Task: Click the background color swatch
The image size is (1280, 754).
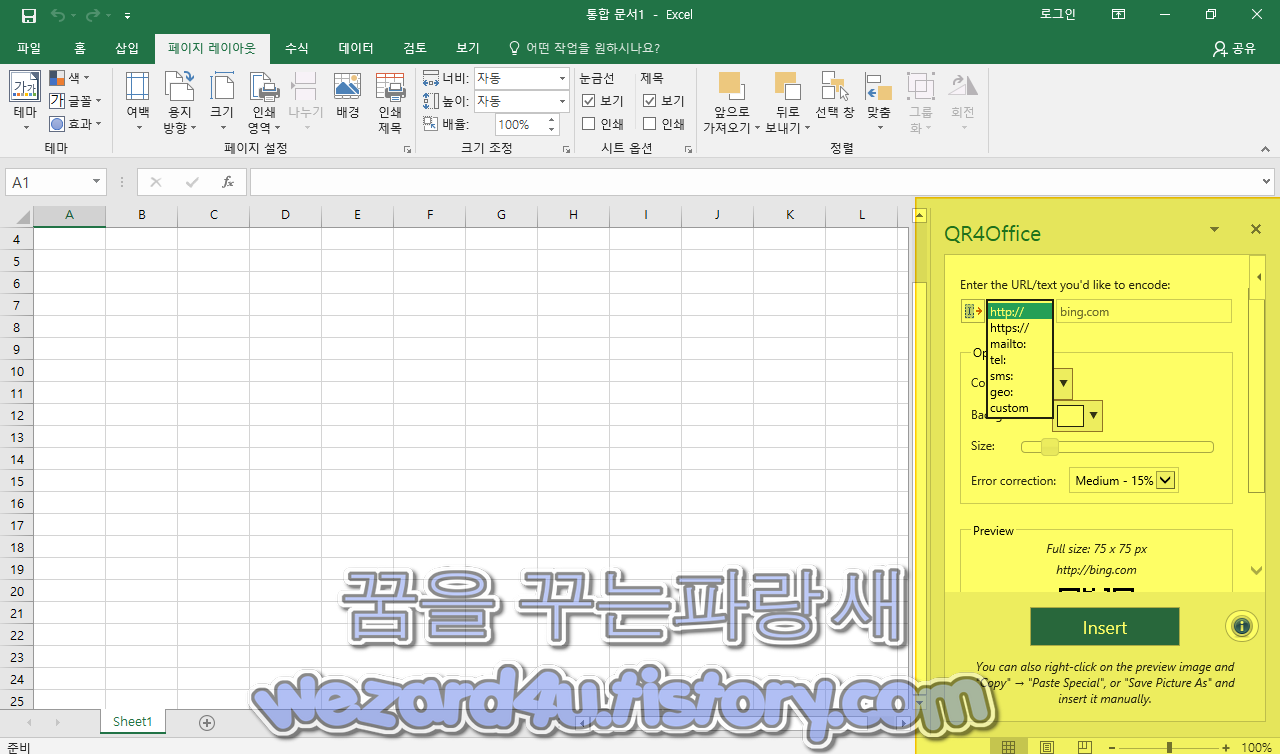Action: click(x=1070, y=416)
